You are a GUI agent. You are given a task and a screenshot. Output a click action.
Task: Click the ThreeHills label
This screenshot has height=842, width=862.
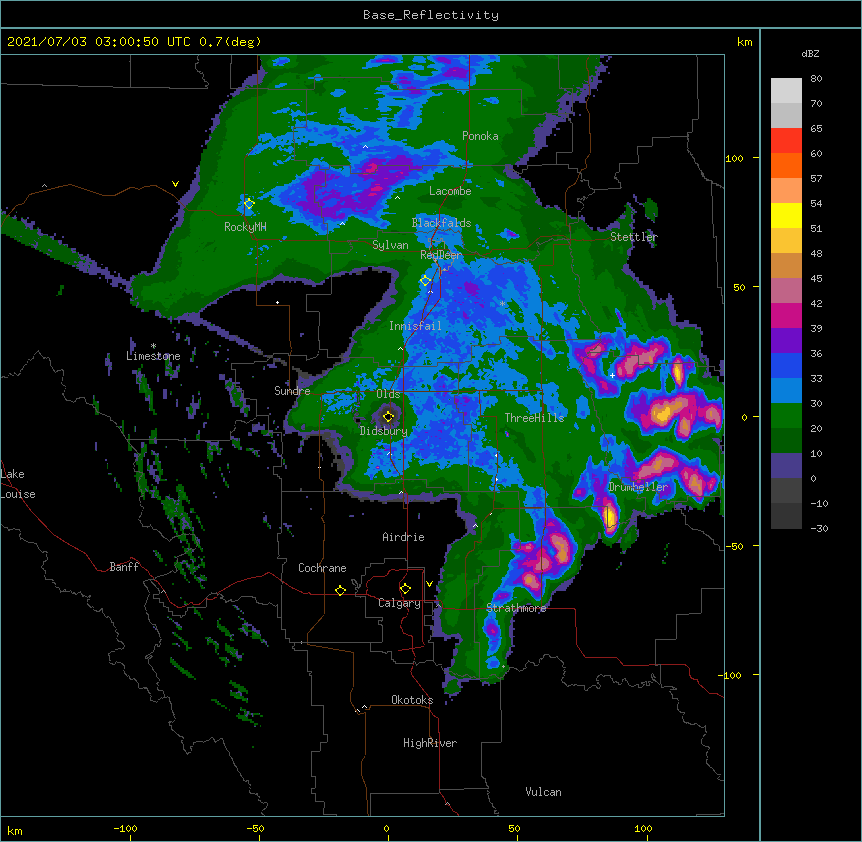[534, 418]
